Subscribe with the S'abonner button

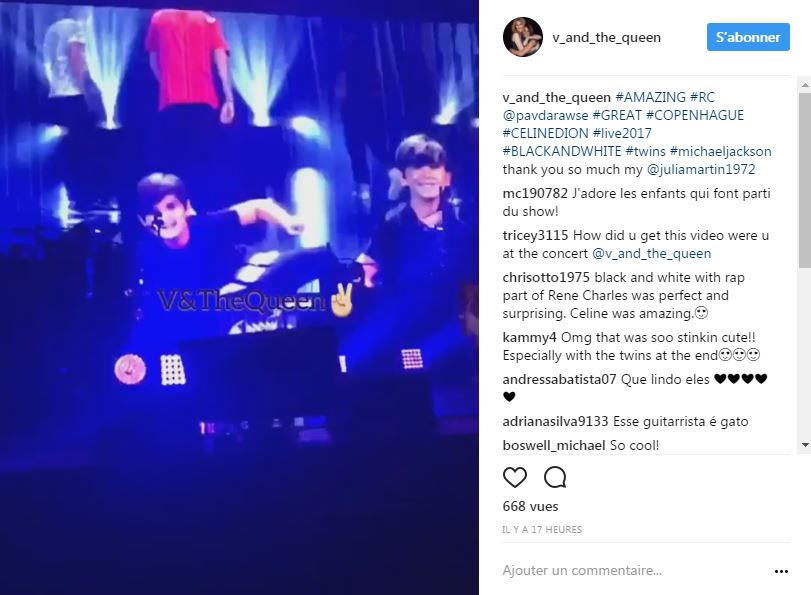(x=748, y=37)
